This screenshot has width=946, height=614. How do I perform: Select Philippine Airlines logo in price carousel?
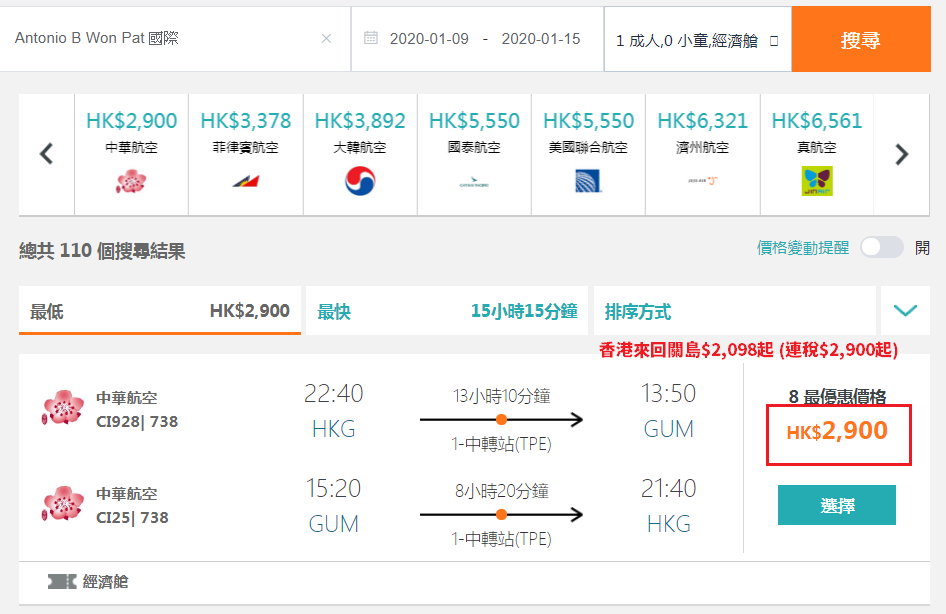(246, 180)
